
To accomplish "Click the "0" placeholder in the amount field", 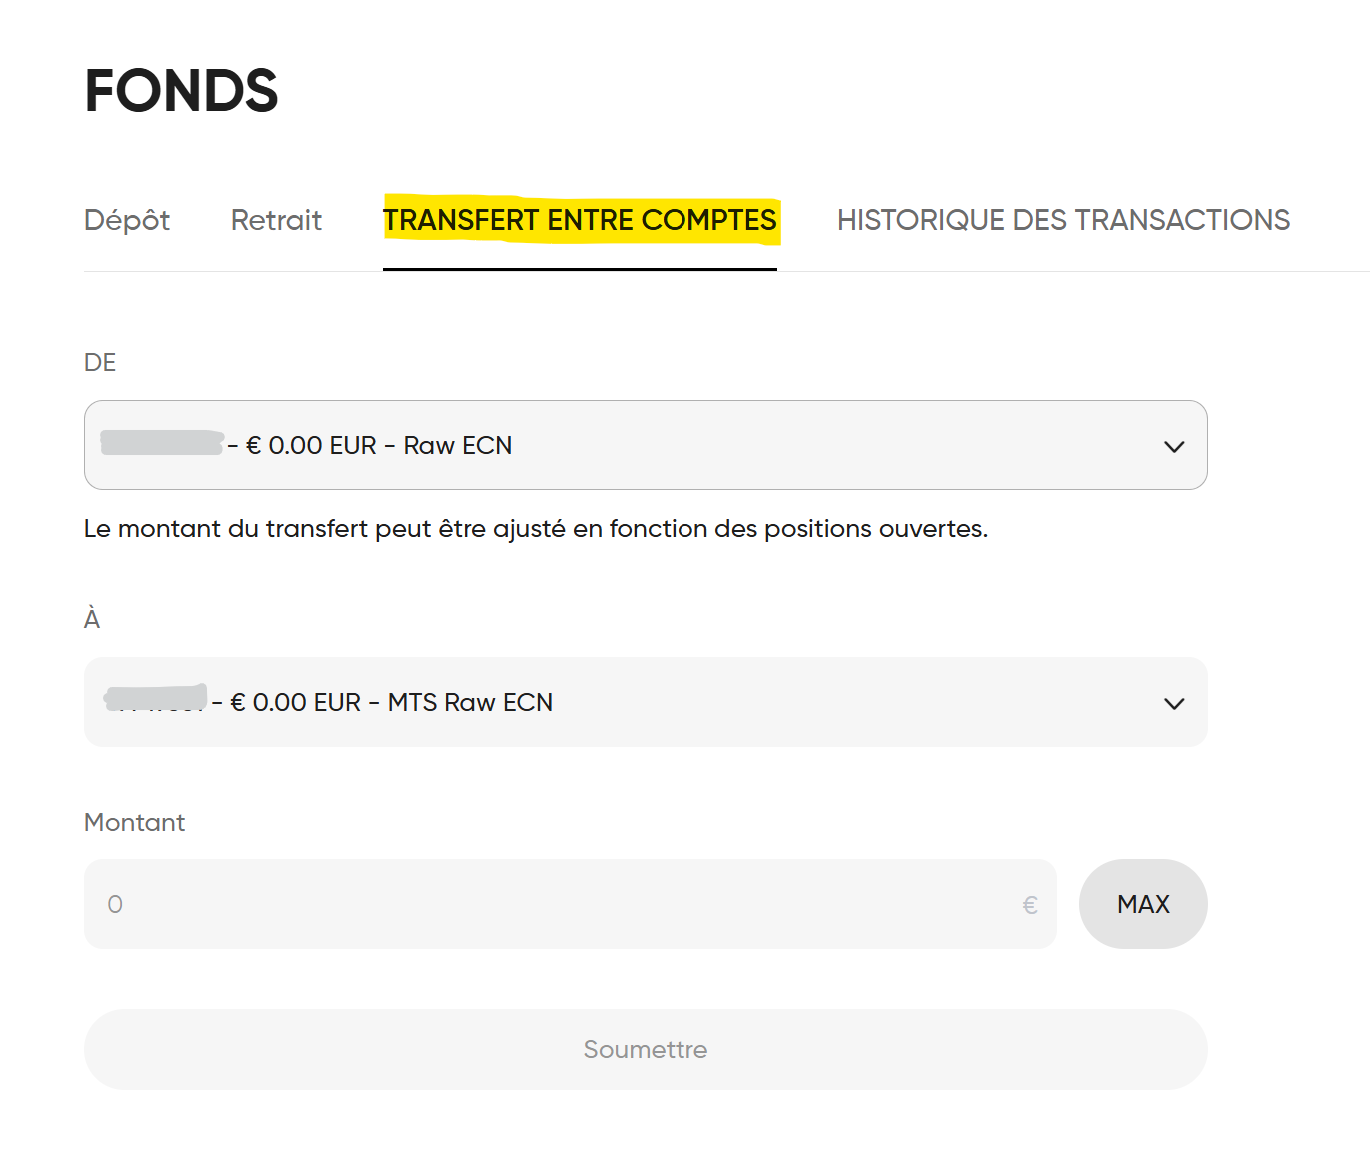I will 114,904.
